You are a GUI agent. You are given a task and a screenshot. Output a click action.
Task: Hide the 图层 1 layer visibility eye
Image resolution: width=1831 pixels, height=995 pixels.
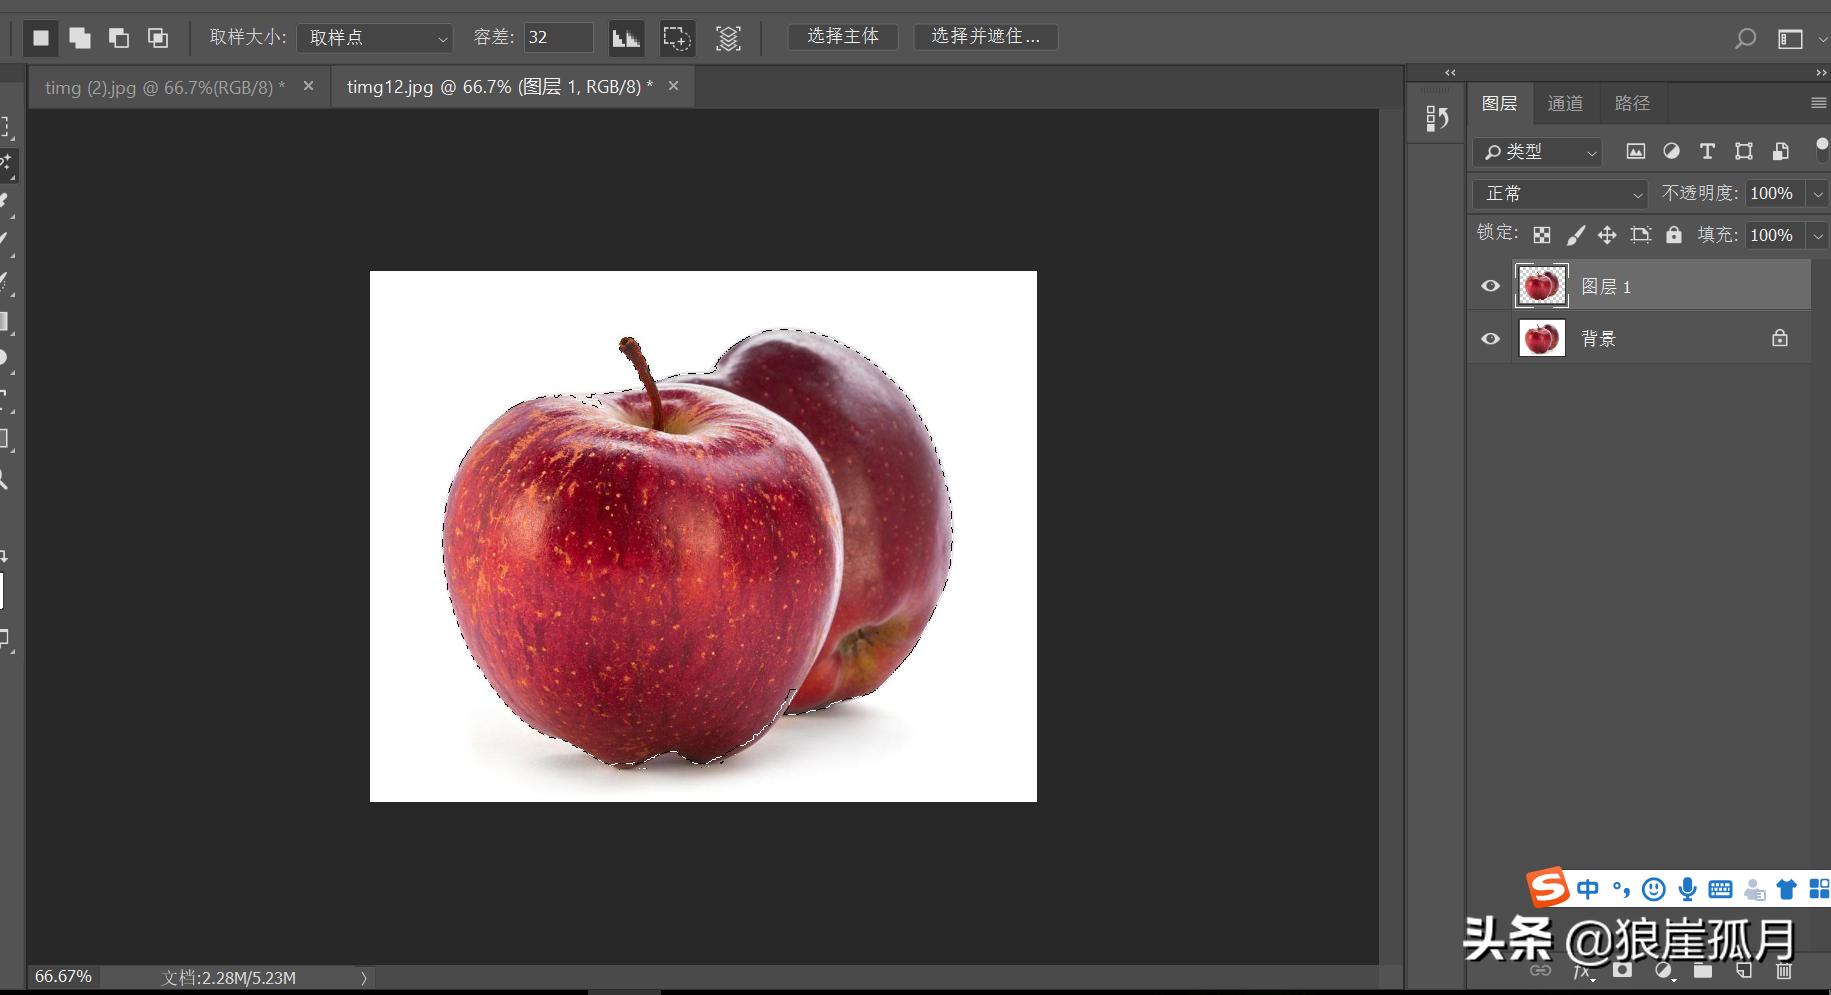pos(1489,285)
